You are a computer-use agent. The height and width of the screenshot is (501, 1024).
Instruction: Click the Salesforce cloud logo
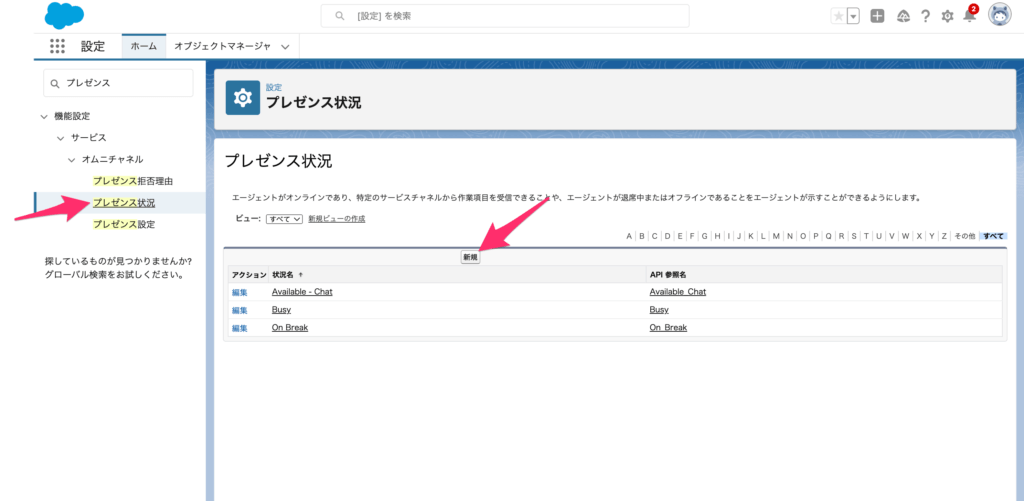[64, 16]
